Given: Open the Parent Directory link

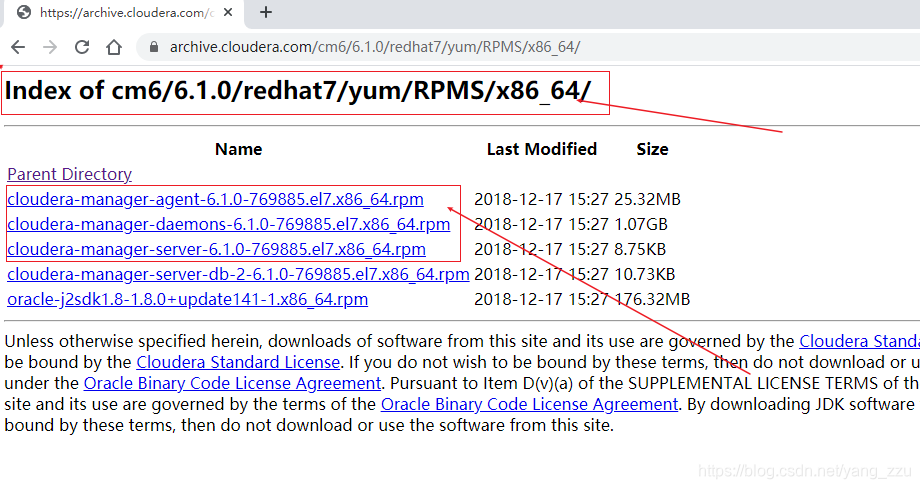Looking at the screenshot, I should tap(69, 174).
